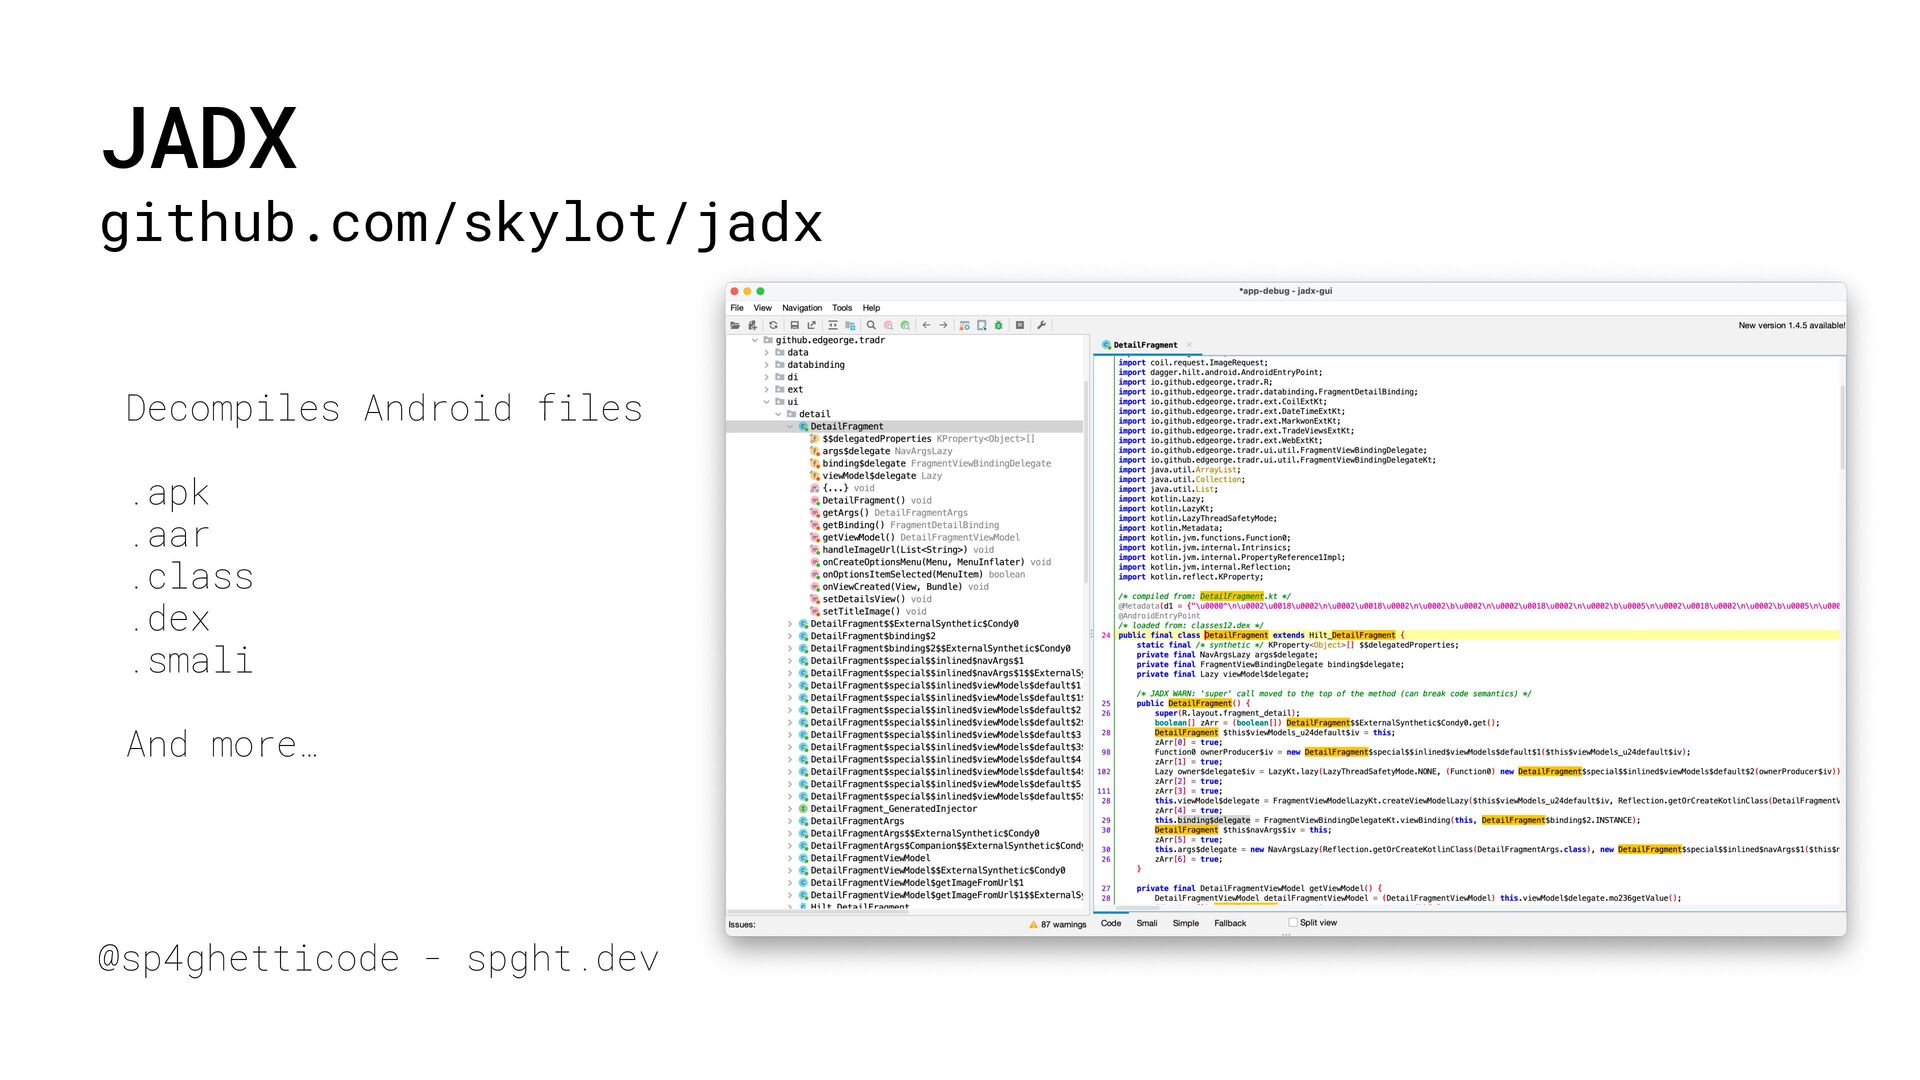Toggle the Split view checkbox
This screenshot has height=1080, width=1920.
tap(1293, 923)
